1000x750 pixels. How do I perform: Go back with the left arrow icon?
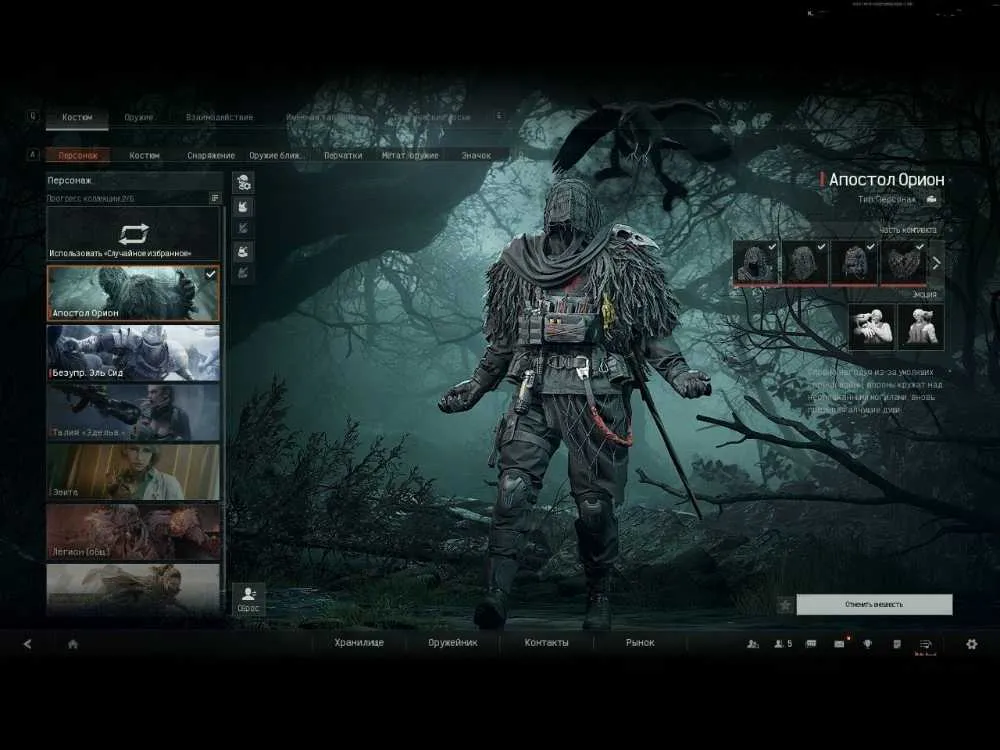pos(27,644)
